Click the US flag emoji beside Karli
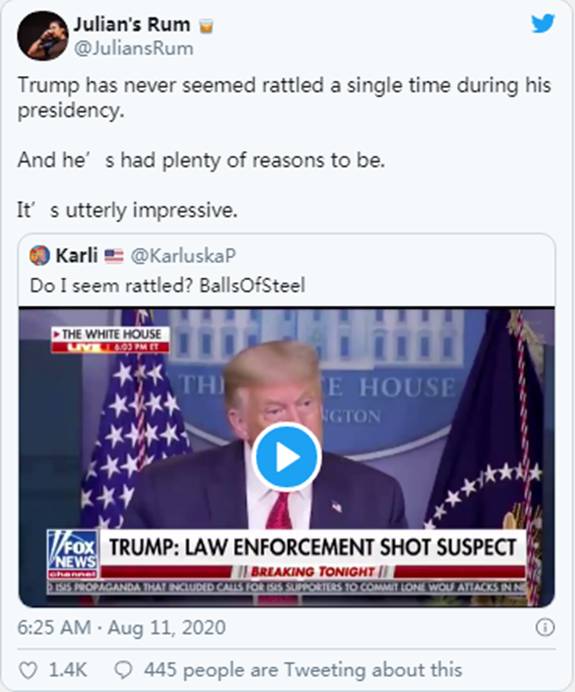Image resolution: width=575 pixels, height=692 pixels. point(114,255)
